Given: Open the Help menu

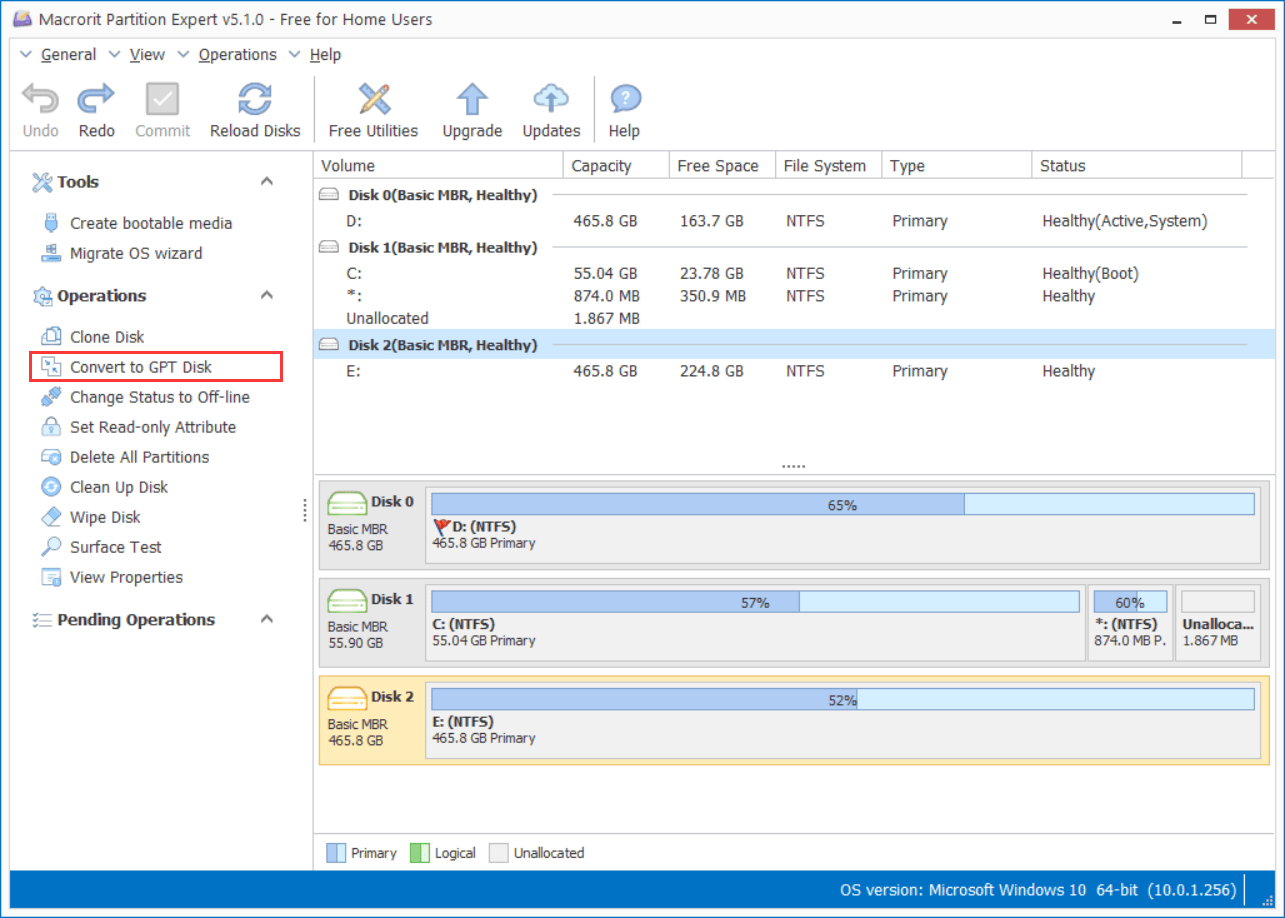Looking at the screenshot, I should [325, 55].
